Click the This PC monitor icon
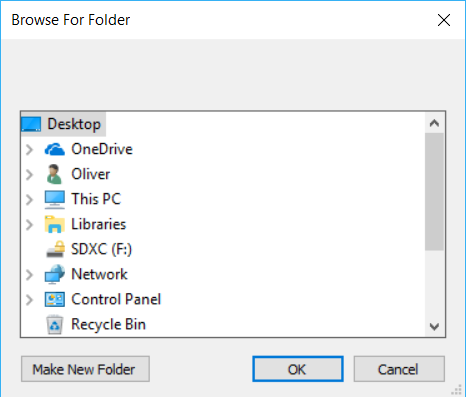This screenshot has width=466, height=397. [x=55, y=199]
